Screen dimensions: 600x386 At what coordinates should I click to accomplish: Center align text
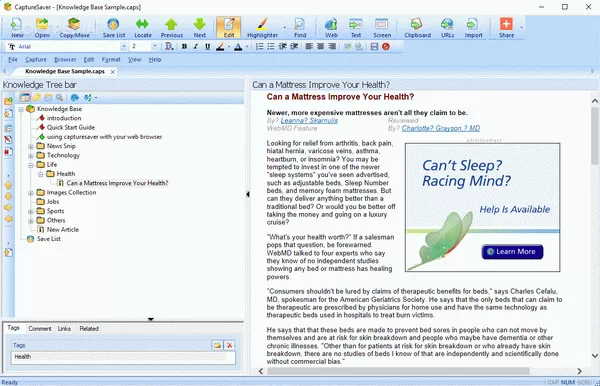pyautogui.click(x=320, y=47)
